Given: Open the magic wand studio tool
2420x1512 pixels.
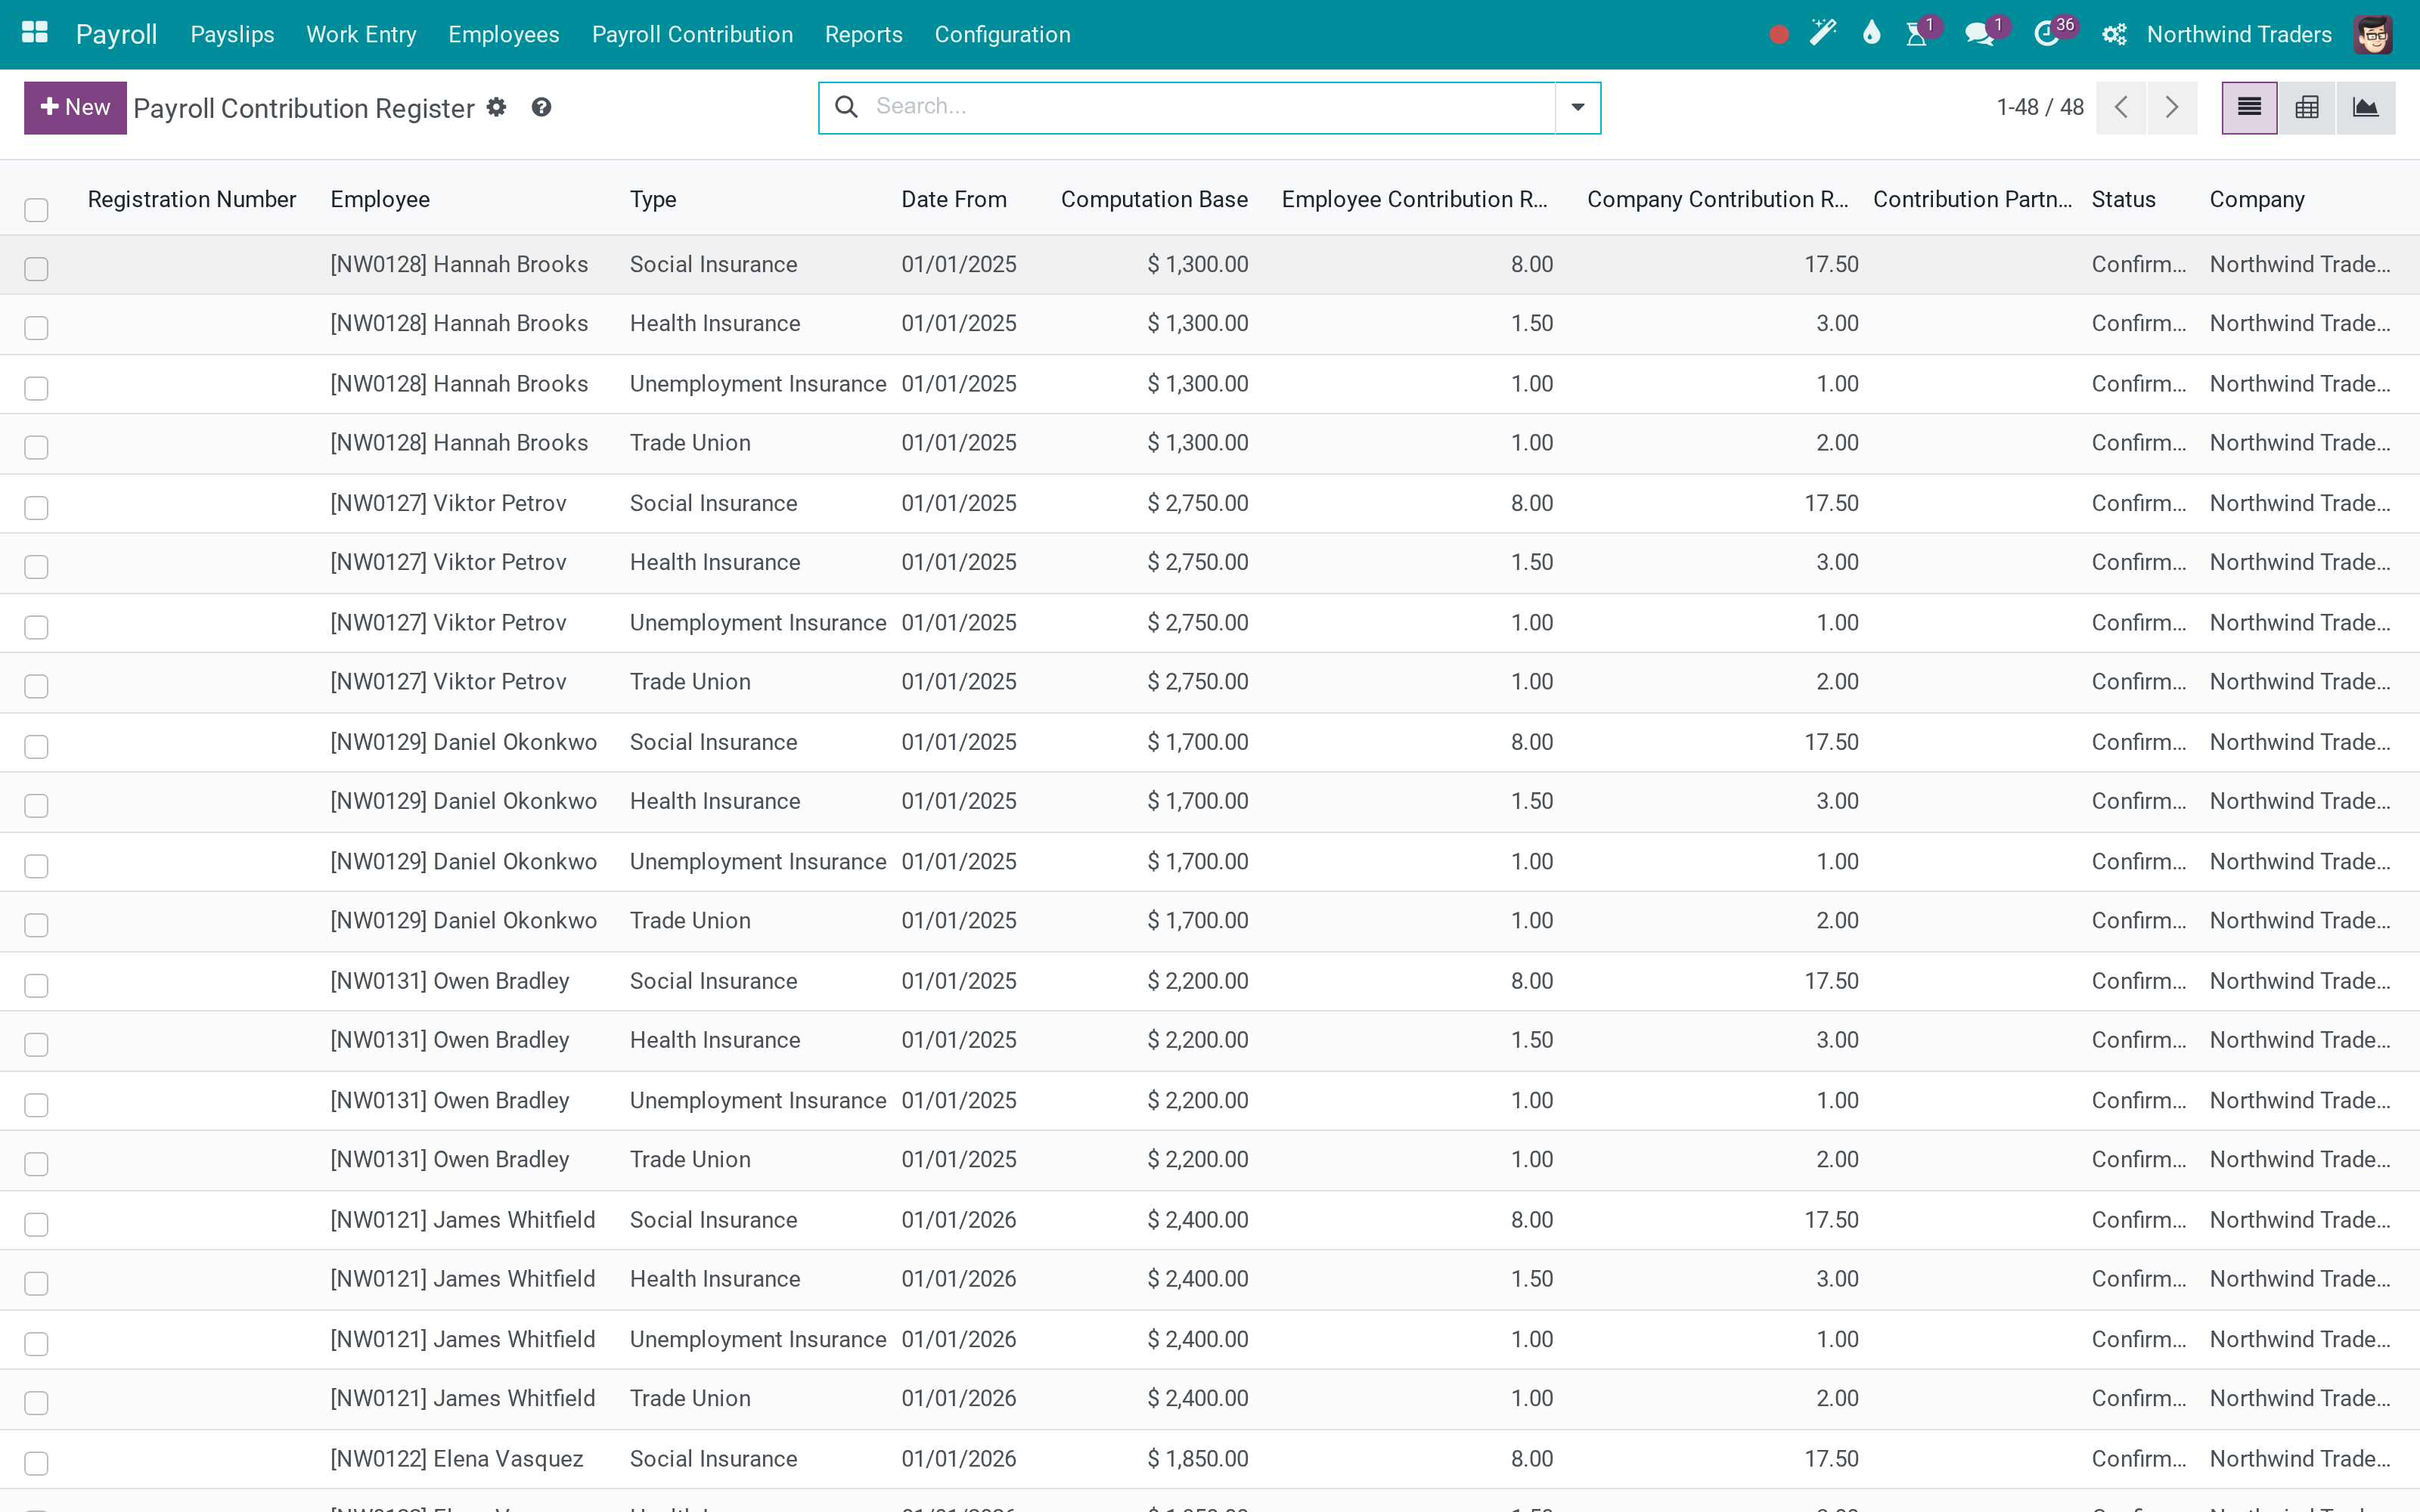Looking at the screenshot, I should (x=1823, y=34).
